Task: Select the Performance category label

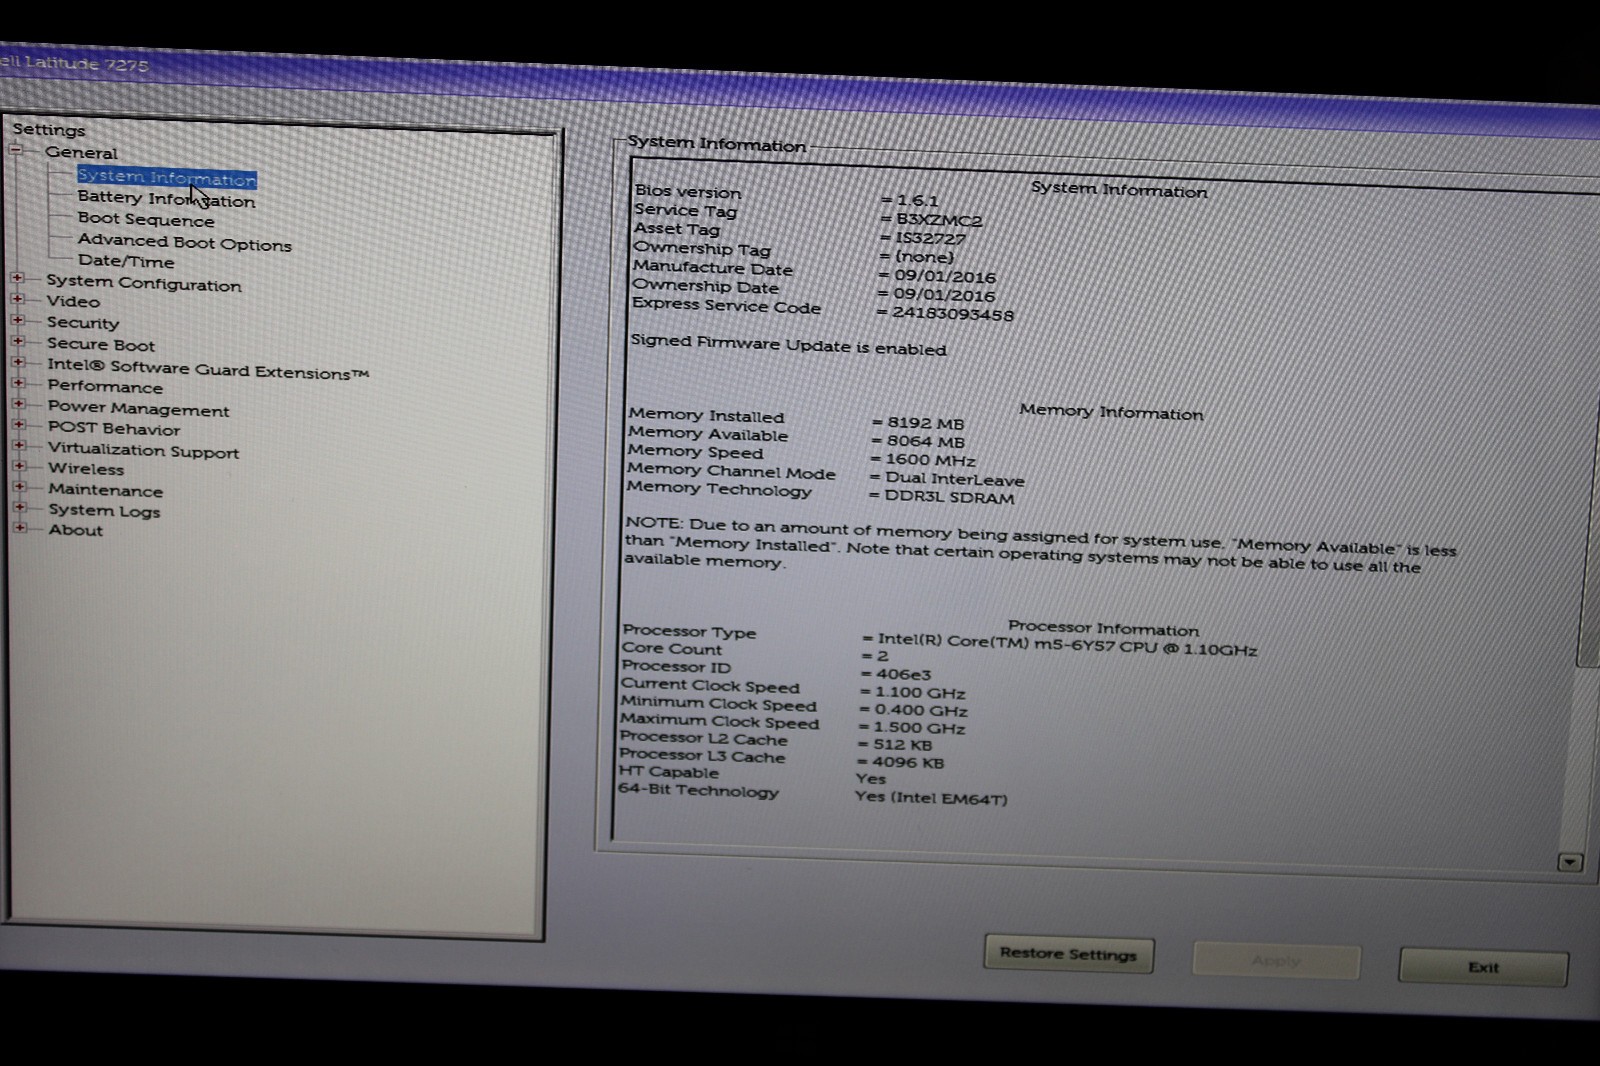Action: 105,386
